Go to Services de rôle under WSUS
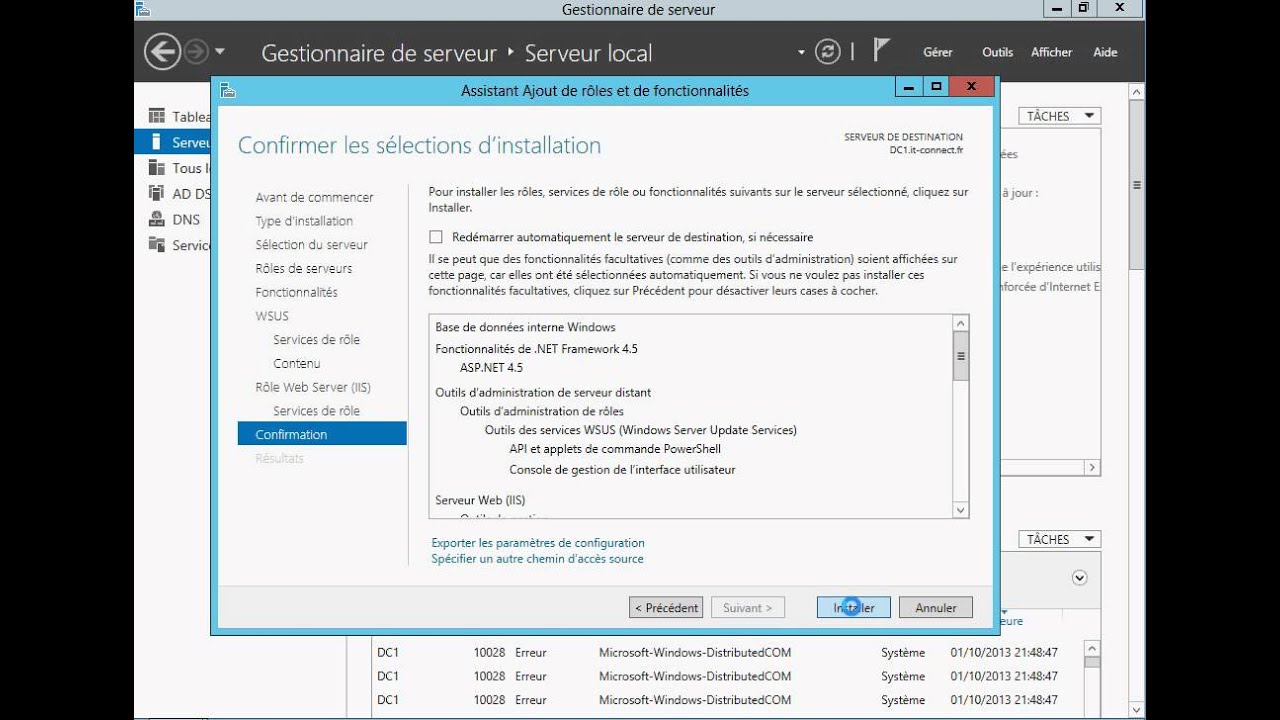The image size is (1280, 720). (x=316, y=340)
